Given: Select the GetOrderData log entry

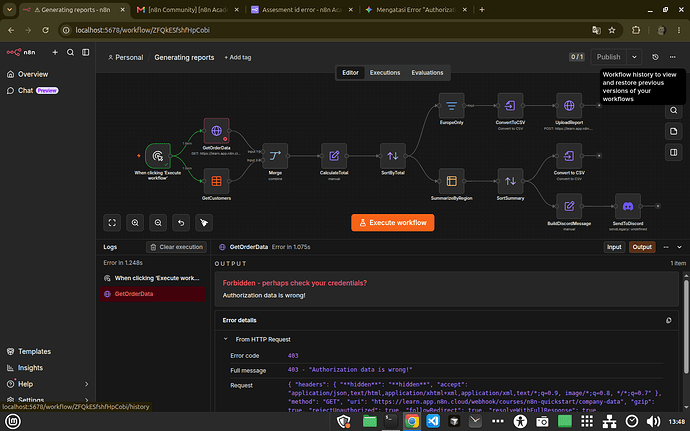Looking at the screenshot, I should pos(153,294).
